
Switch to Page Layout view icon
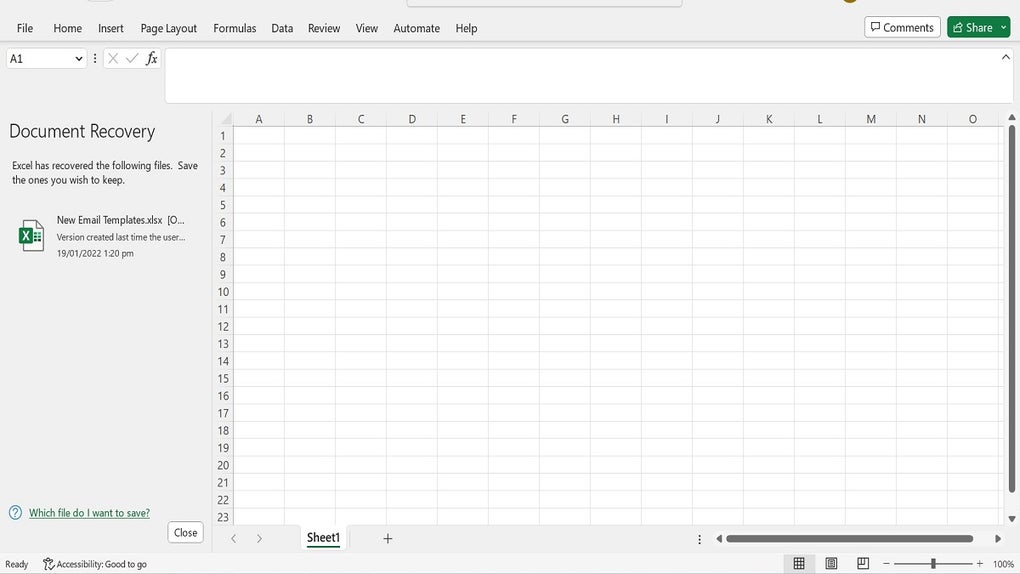point(831,564)
